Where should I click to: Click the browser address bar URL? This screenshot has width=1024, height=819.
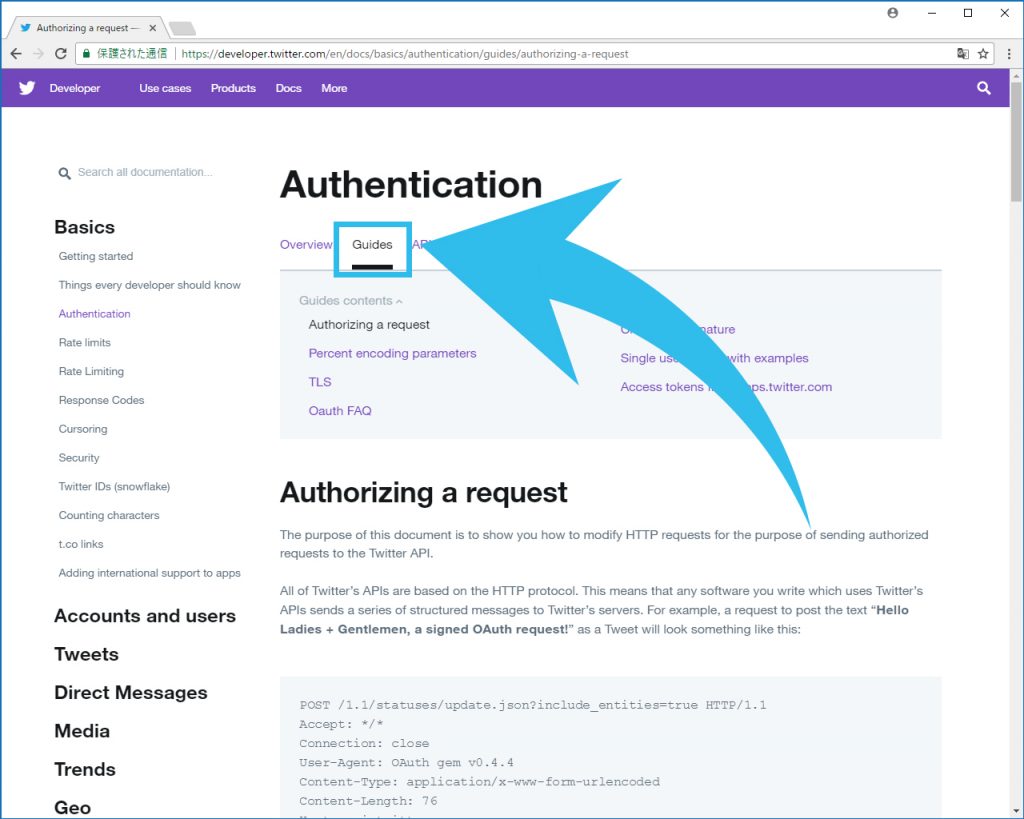[x=405, y=54]
